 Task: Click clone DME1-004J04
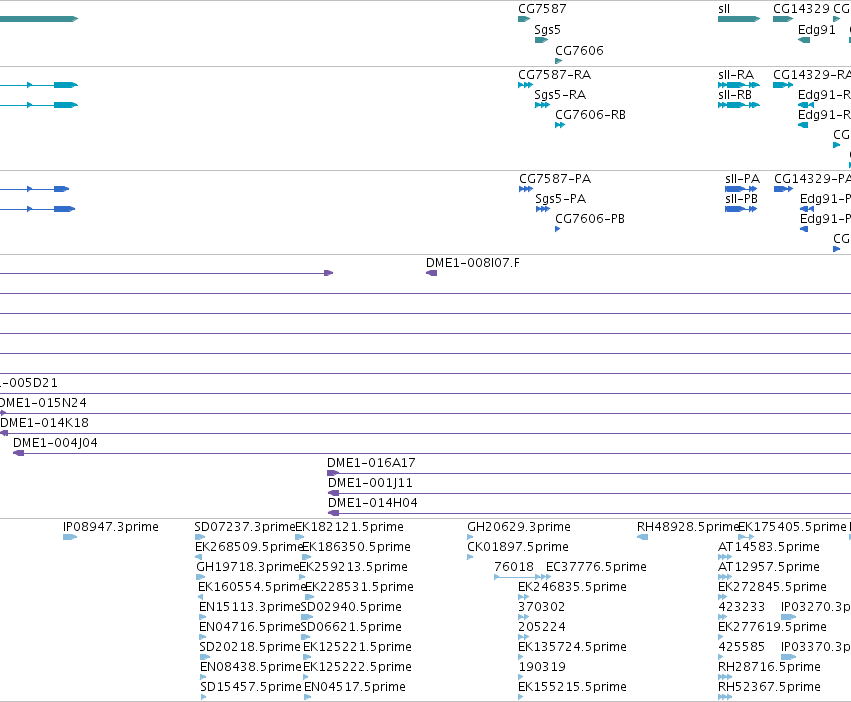coord(55,443)
